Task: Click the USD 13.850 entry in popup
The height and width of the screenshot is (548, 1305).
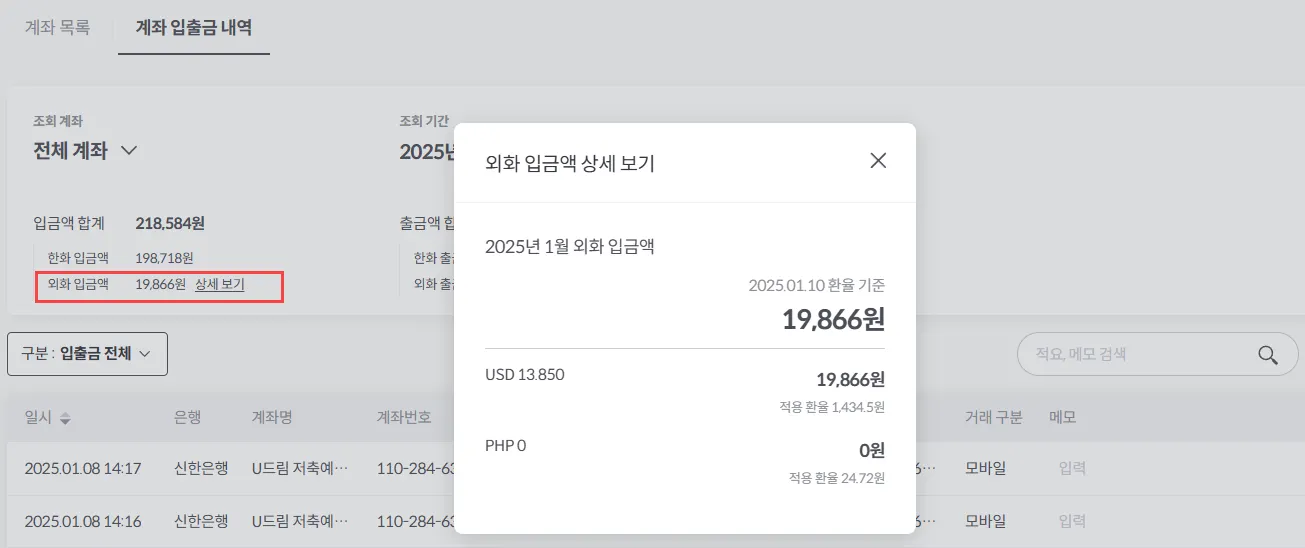Action: [524, 375]
